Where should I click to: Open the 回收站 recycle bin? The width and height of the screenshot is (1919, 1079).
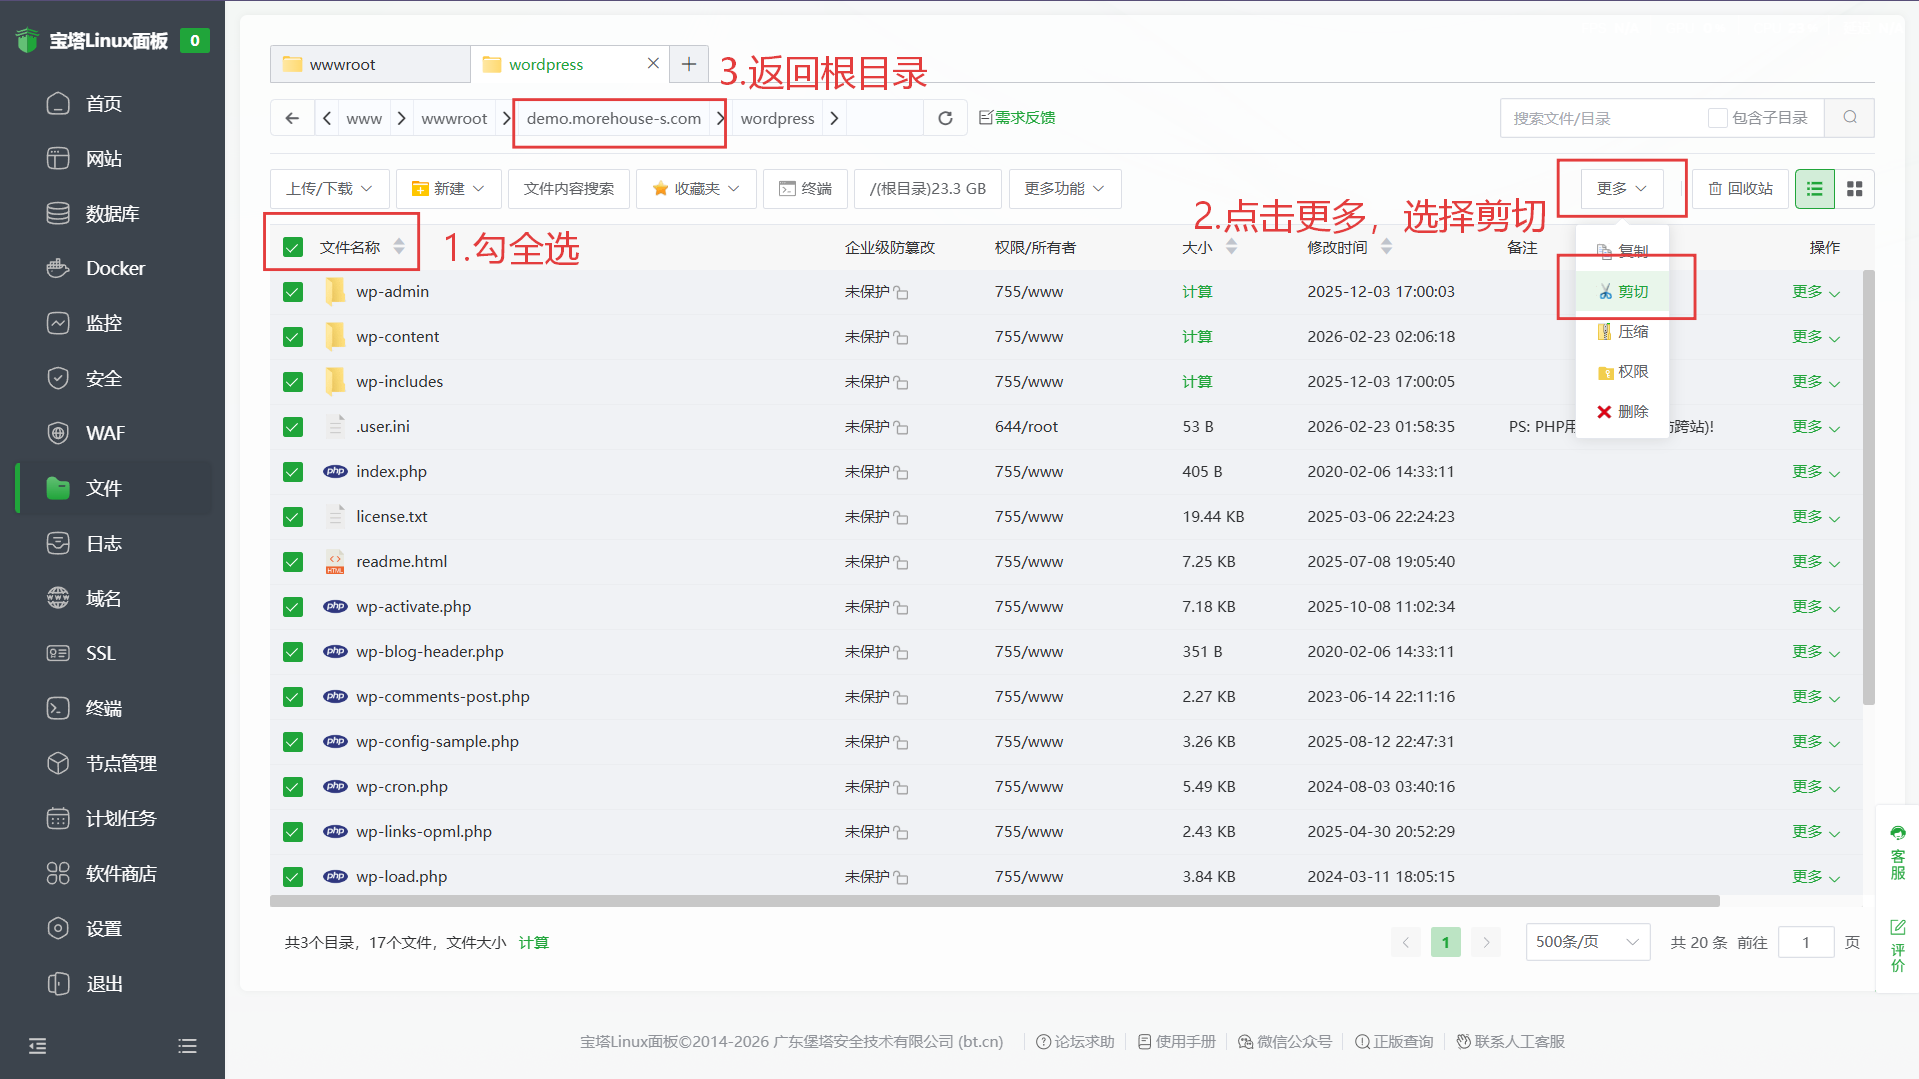click(1740, 189)
